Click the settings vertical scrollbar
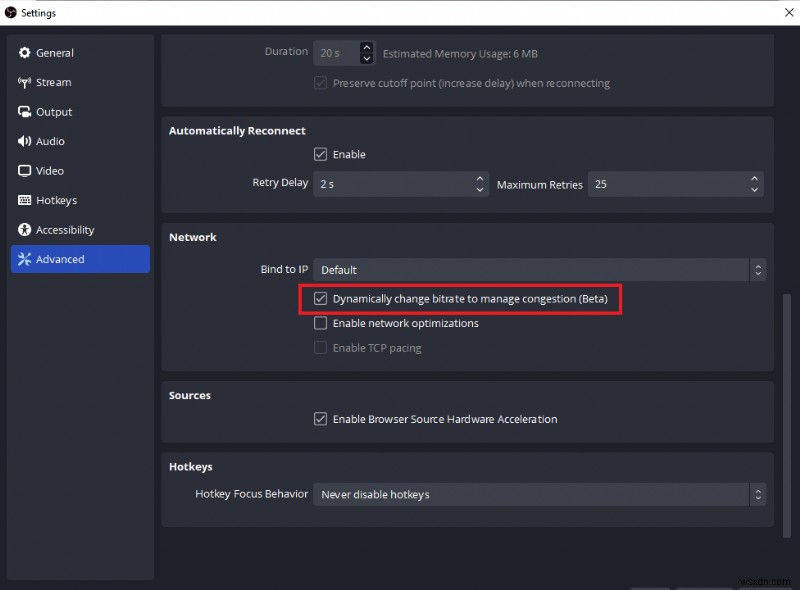Viewport: 800px width, 590px height. coord(787,415)
